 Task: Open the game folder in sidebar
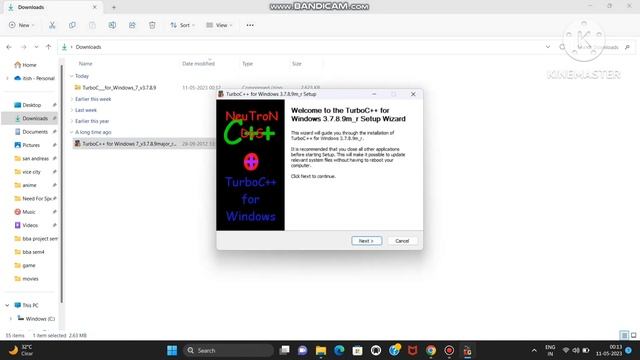[24, 265]
